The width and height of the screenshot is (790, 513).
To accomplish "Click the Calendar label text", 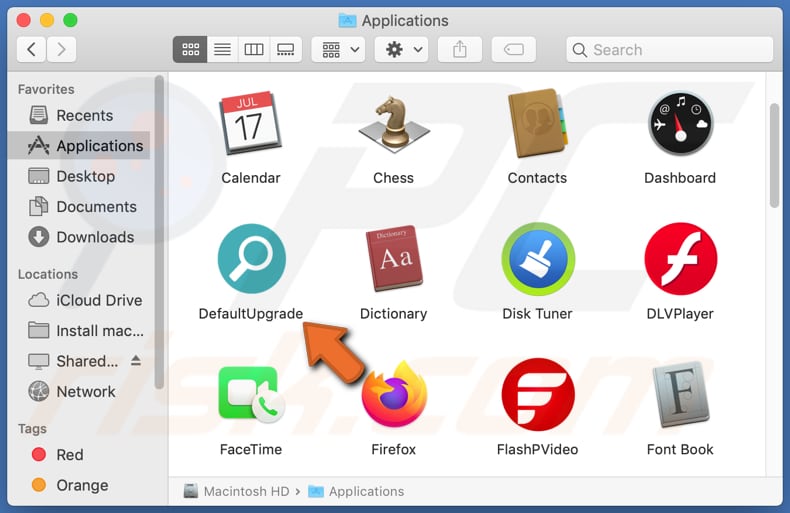I will coord(251,178).
